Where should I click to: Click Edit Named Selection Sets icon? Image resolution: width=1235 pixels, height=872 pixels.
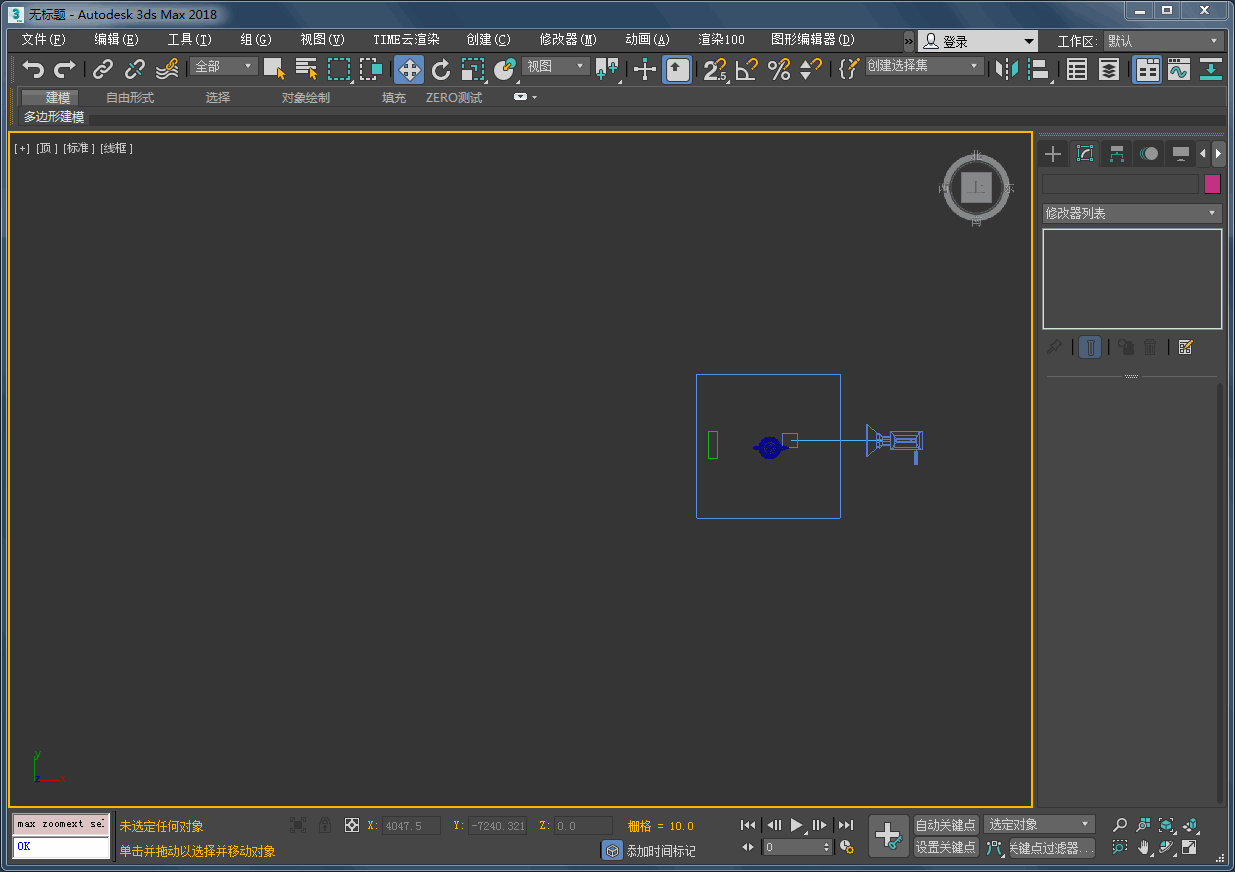pos(849,69)
